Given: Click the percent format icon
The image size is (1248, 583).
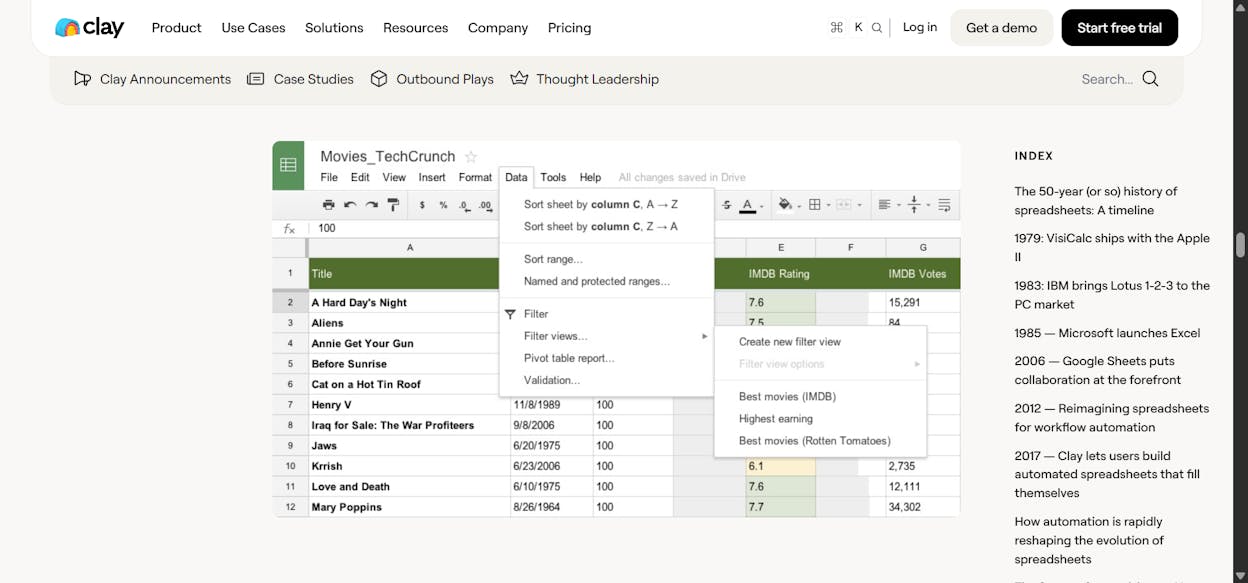Looking at the screenshot, I should pos(443,205).
